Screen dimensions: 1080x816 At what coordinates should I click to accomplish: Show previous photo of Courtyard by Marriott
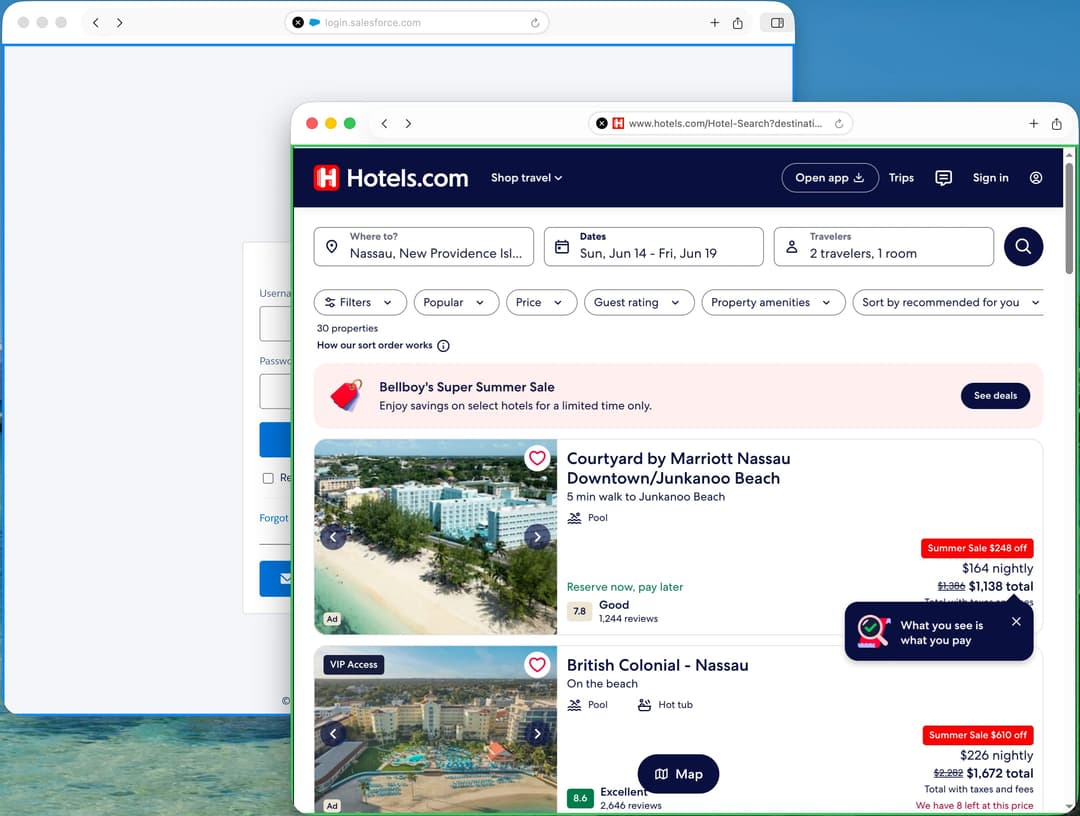coord(333,536)
